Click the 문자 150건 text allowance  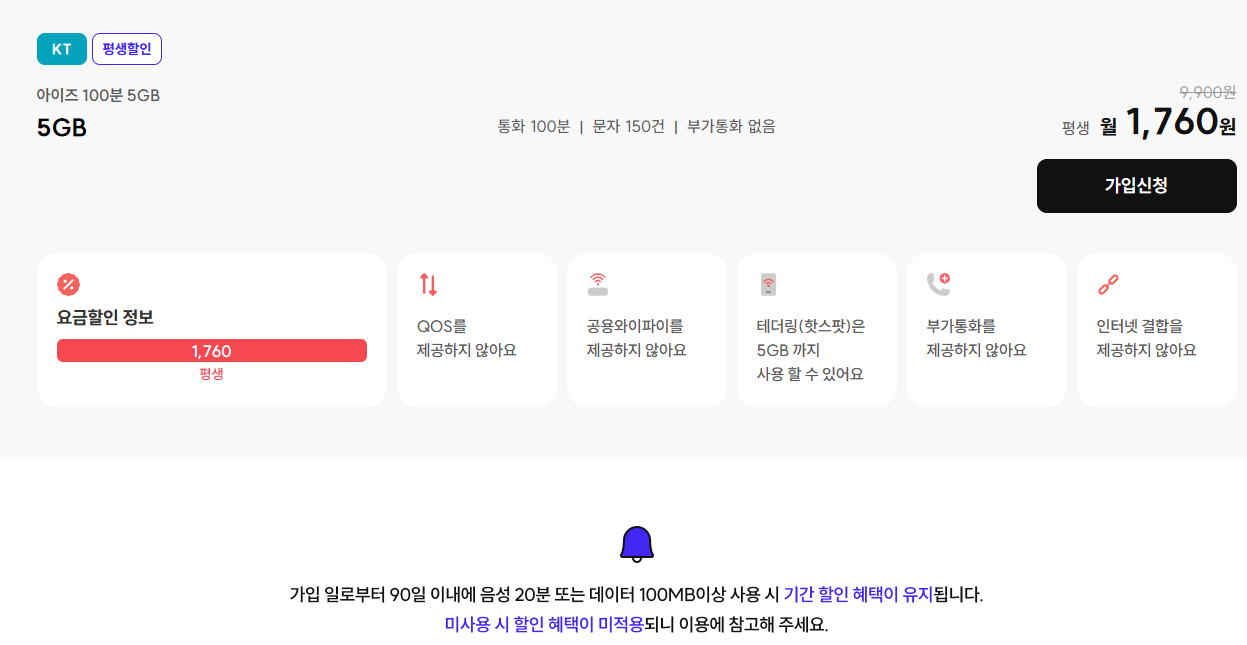(628, 126)
